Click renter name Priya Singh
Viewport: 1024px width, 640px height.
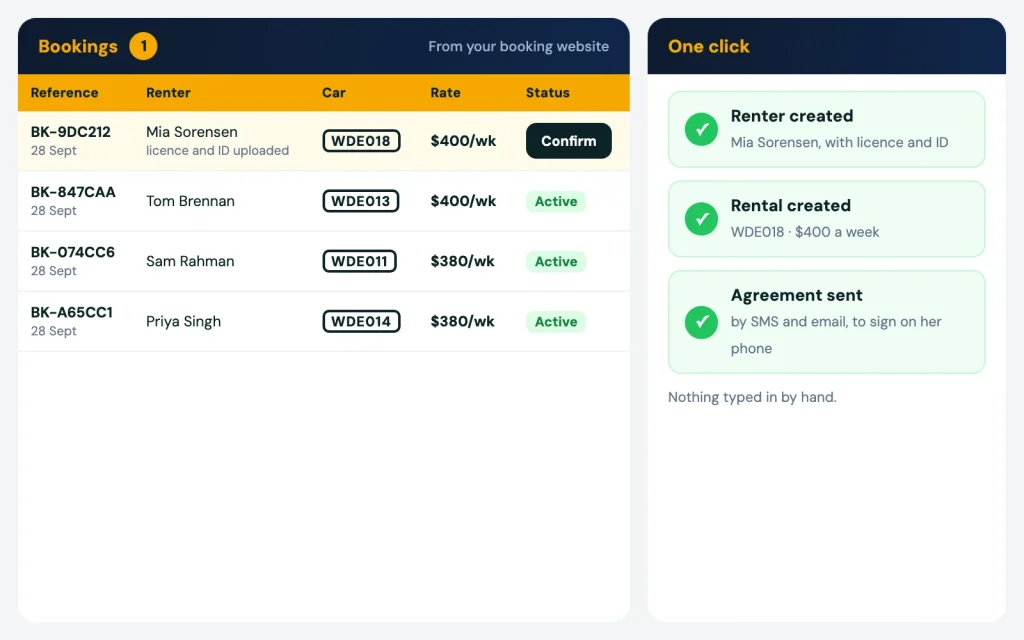(184, 321)
